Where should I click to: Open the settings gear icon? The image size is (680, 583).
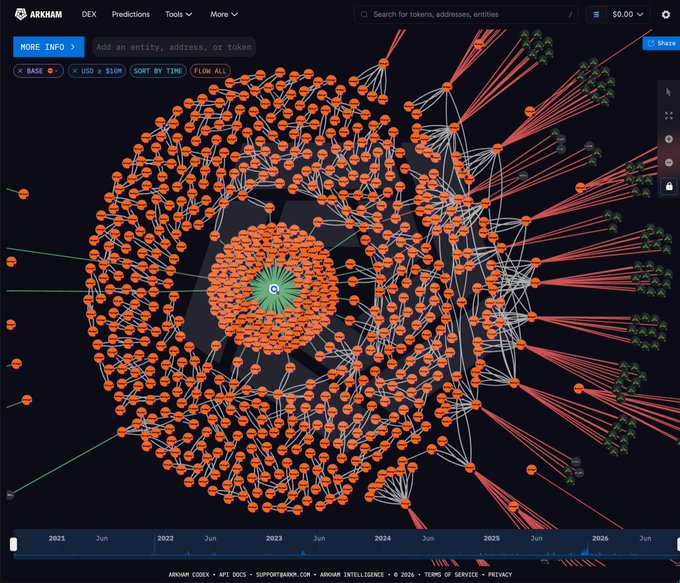(x=666, y=14)
